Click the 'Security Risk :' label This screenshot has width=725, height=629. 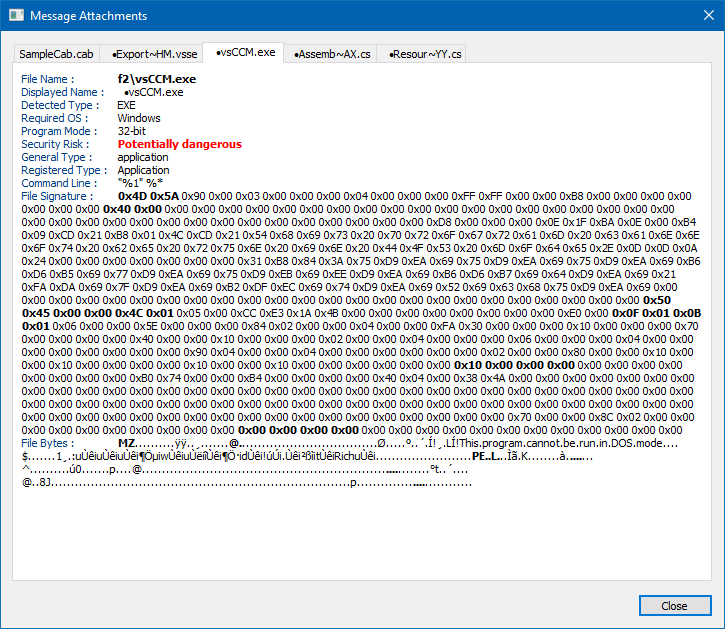pos(55,144)
